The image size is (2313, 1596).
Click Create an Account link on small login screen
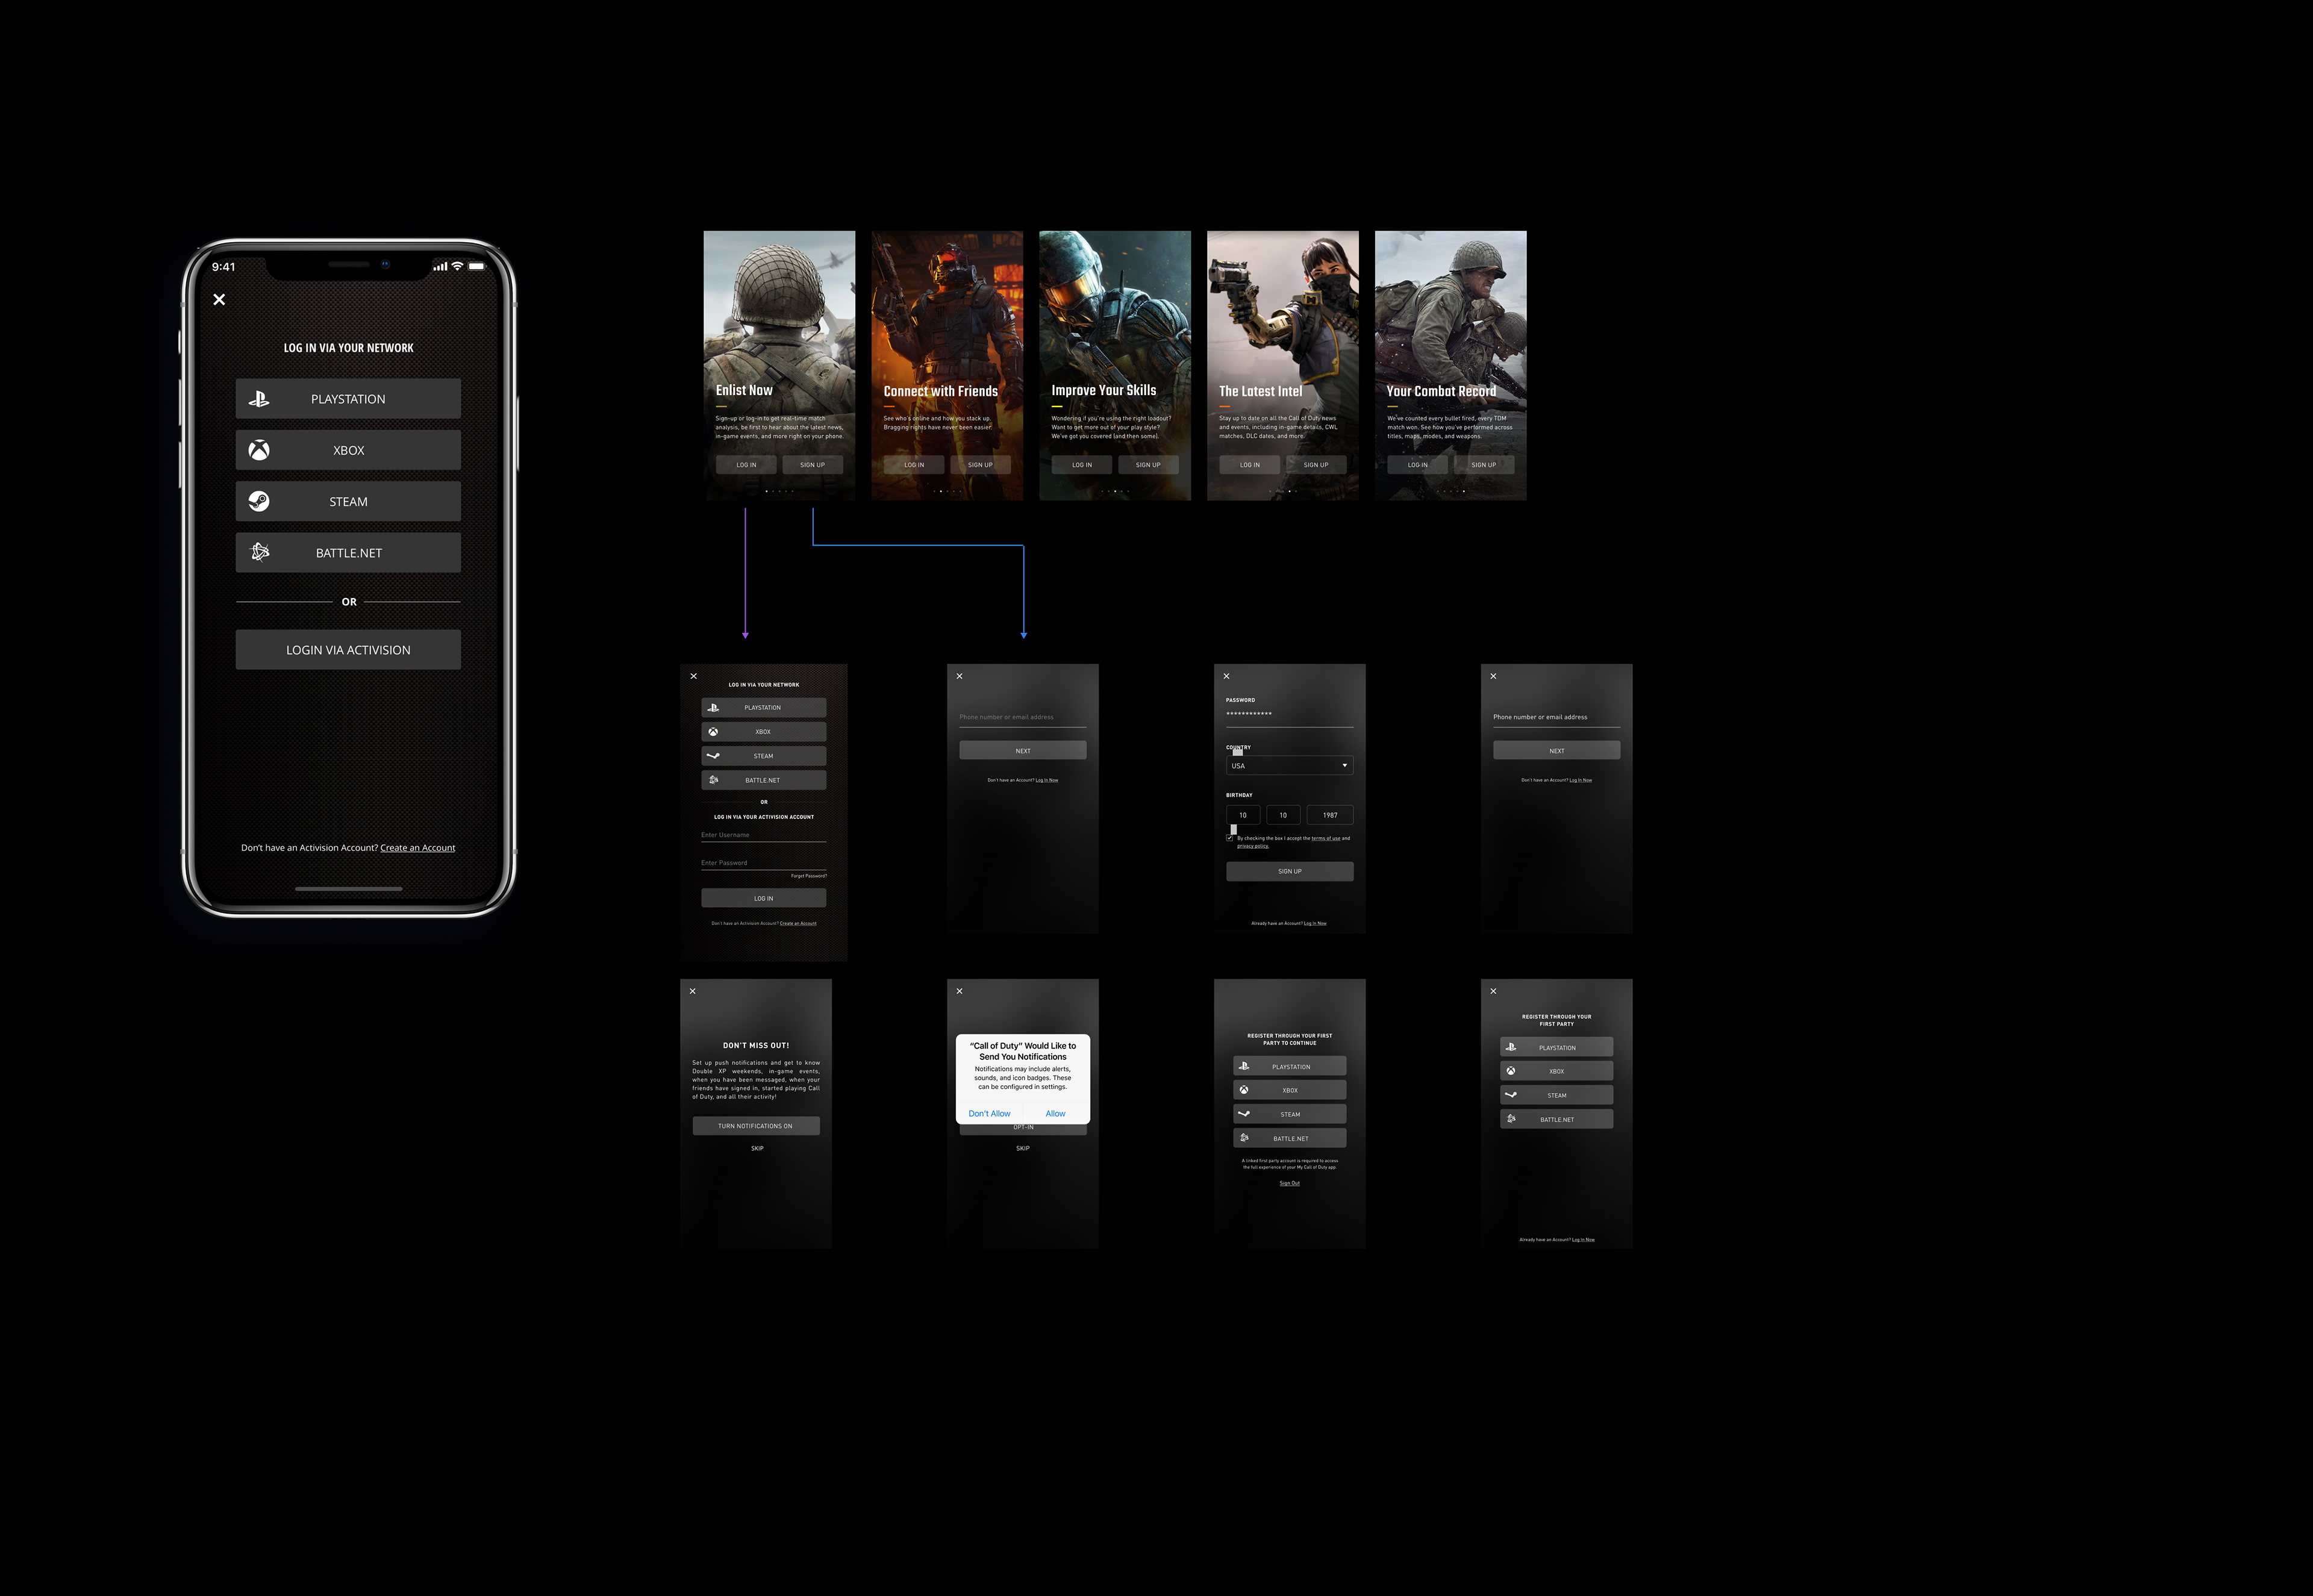coord(798,923)
